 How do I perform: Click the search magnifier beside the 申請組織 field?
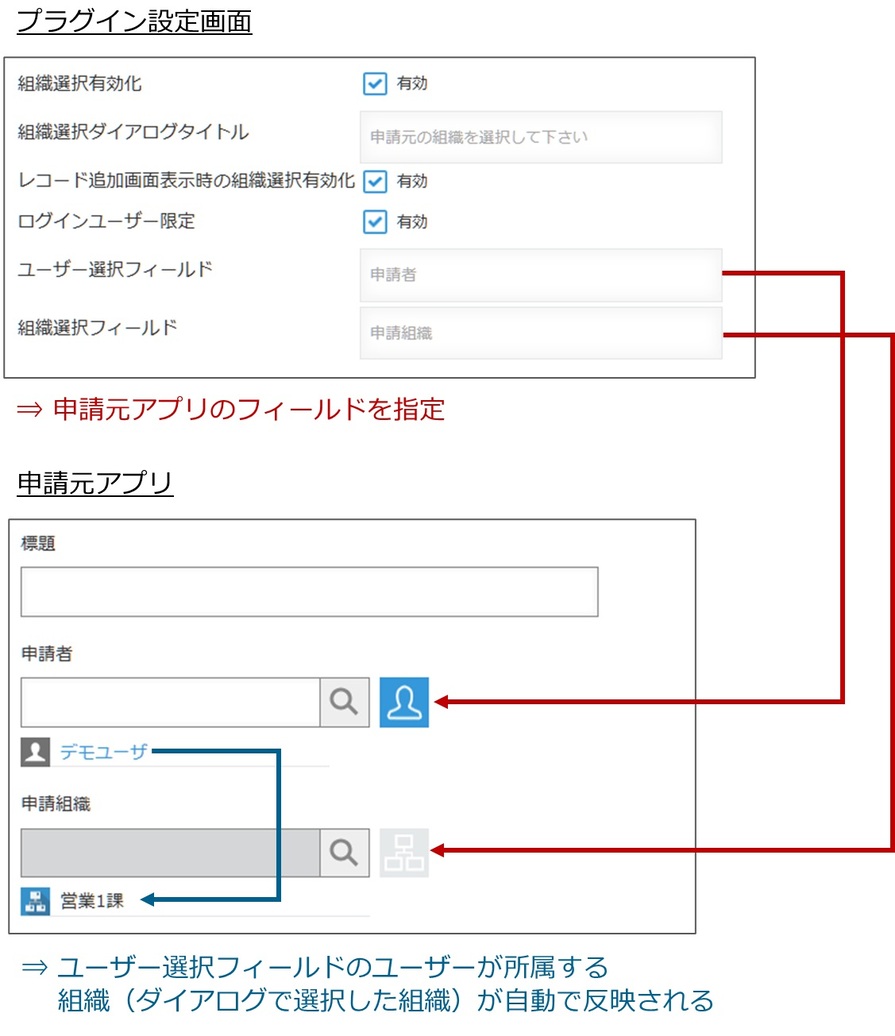(344, 852)
